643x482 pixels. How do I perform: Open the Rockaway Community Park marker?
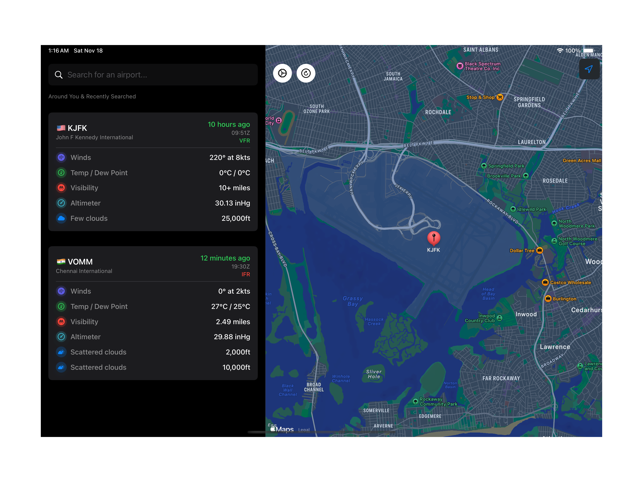415,401
